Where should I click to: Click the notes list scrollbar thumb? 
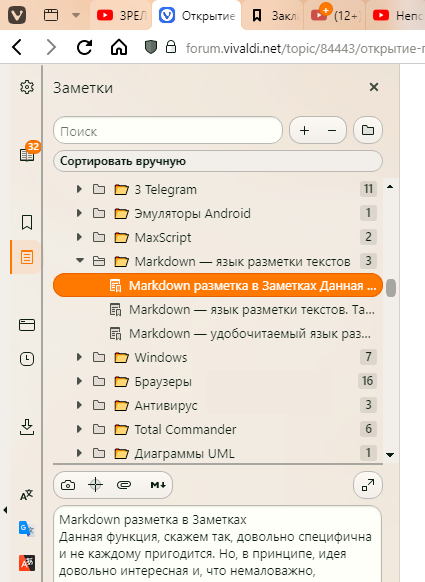[390, 288]
